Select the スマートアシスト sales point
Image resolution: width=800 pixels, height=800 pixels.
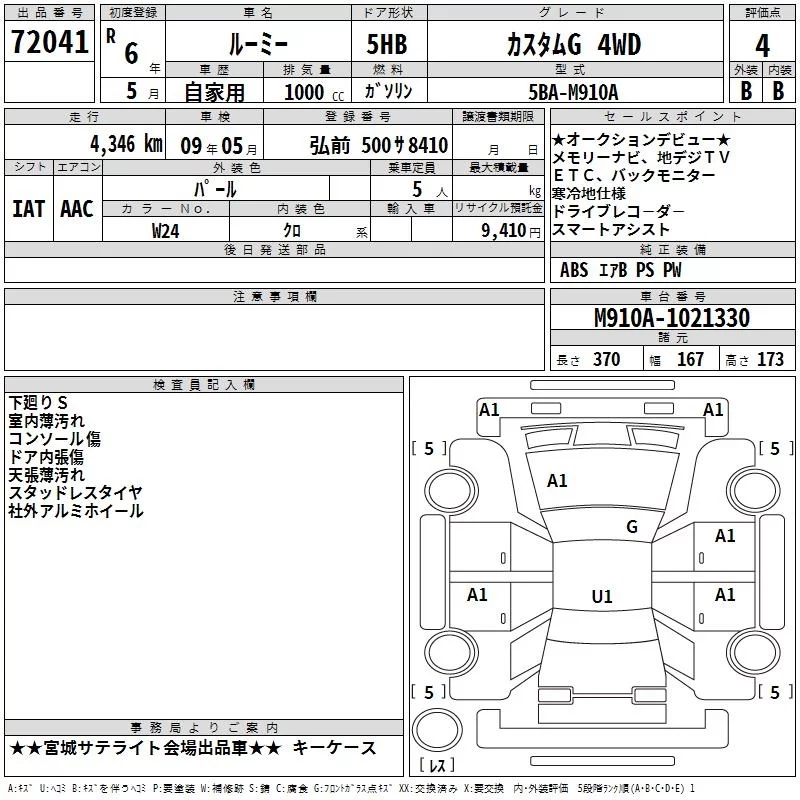[x=611, y=230]
